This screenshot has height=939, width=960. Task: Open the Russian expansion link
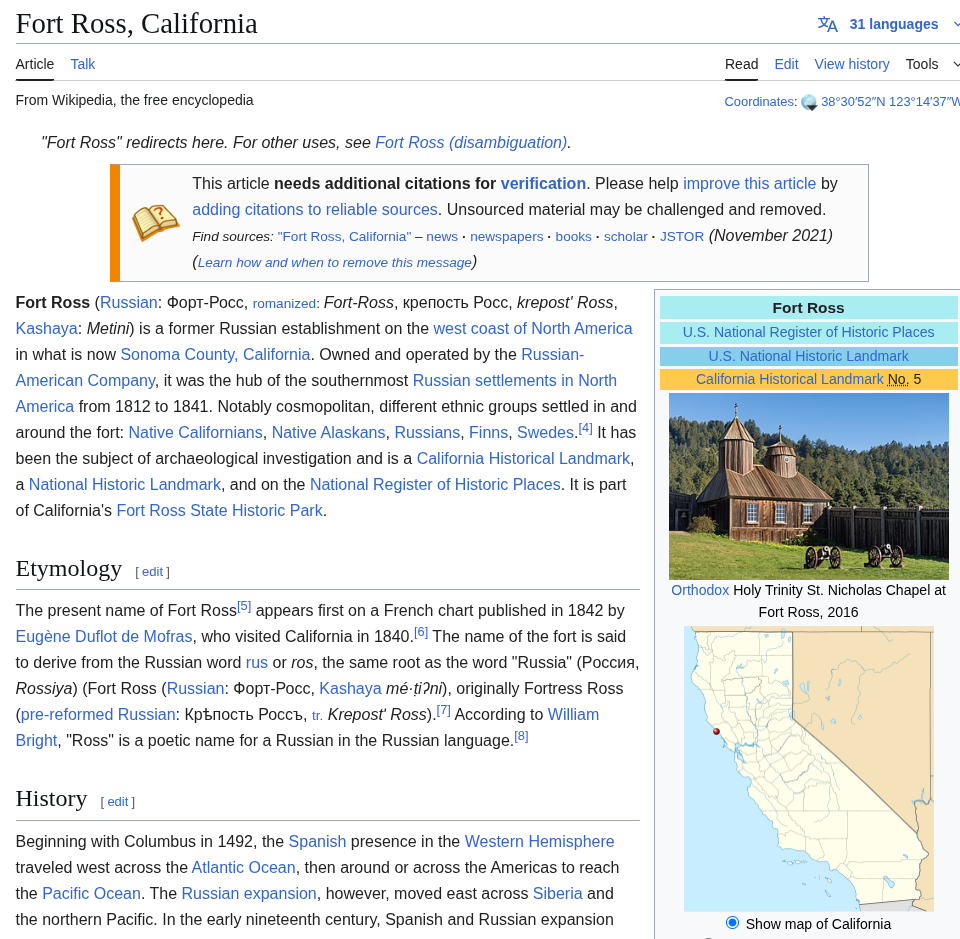coord(249,894)
